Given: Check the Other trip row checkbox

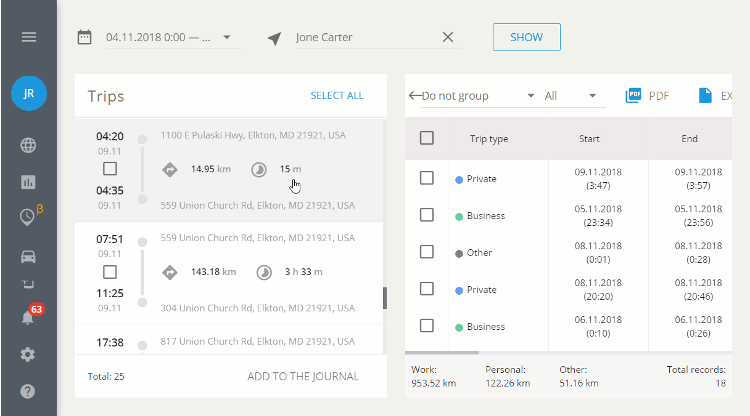Looking at the screenshot, I should [427, 252].
